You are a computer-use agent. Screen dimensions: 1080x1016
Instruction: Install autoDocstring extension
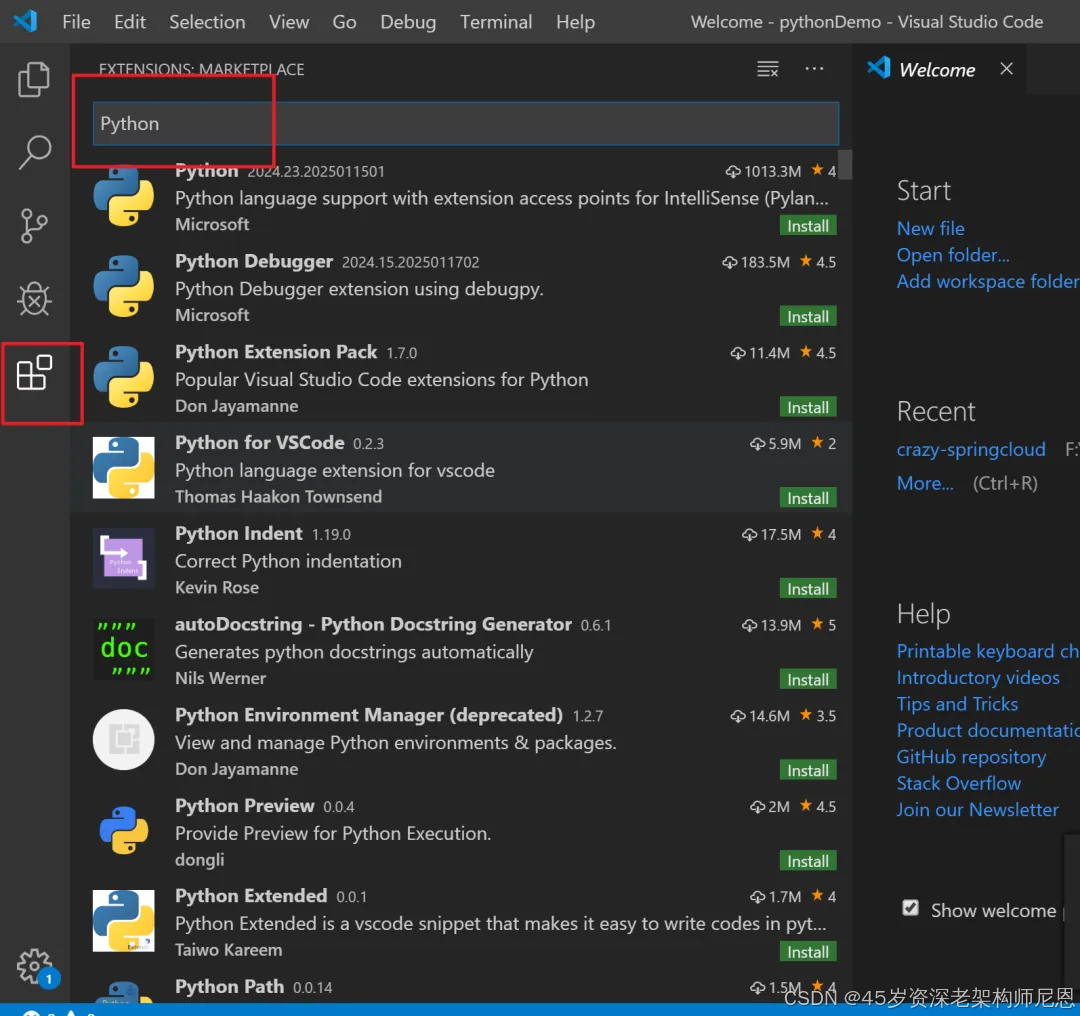coord(808,680)
